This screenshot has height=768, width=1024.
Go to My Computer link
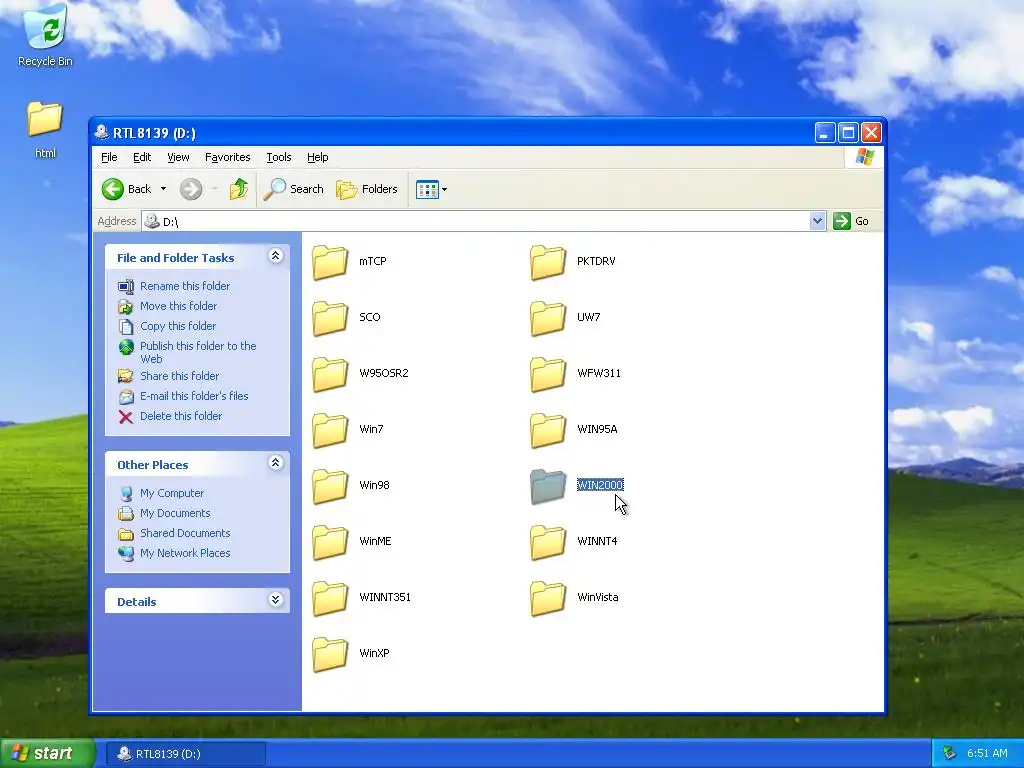click(x=172, y=493)
